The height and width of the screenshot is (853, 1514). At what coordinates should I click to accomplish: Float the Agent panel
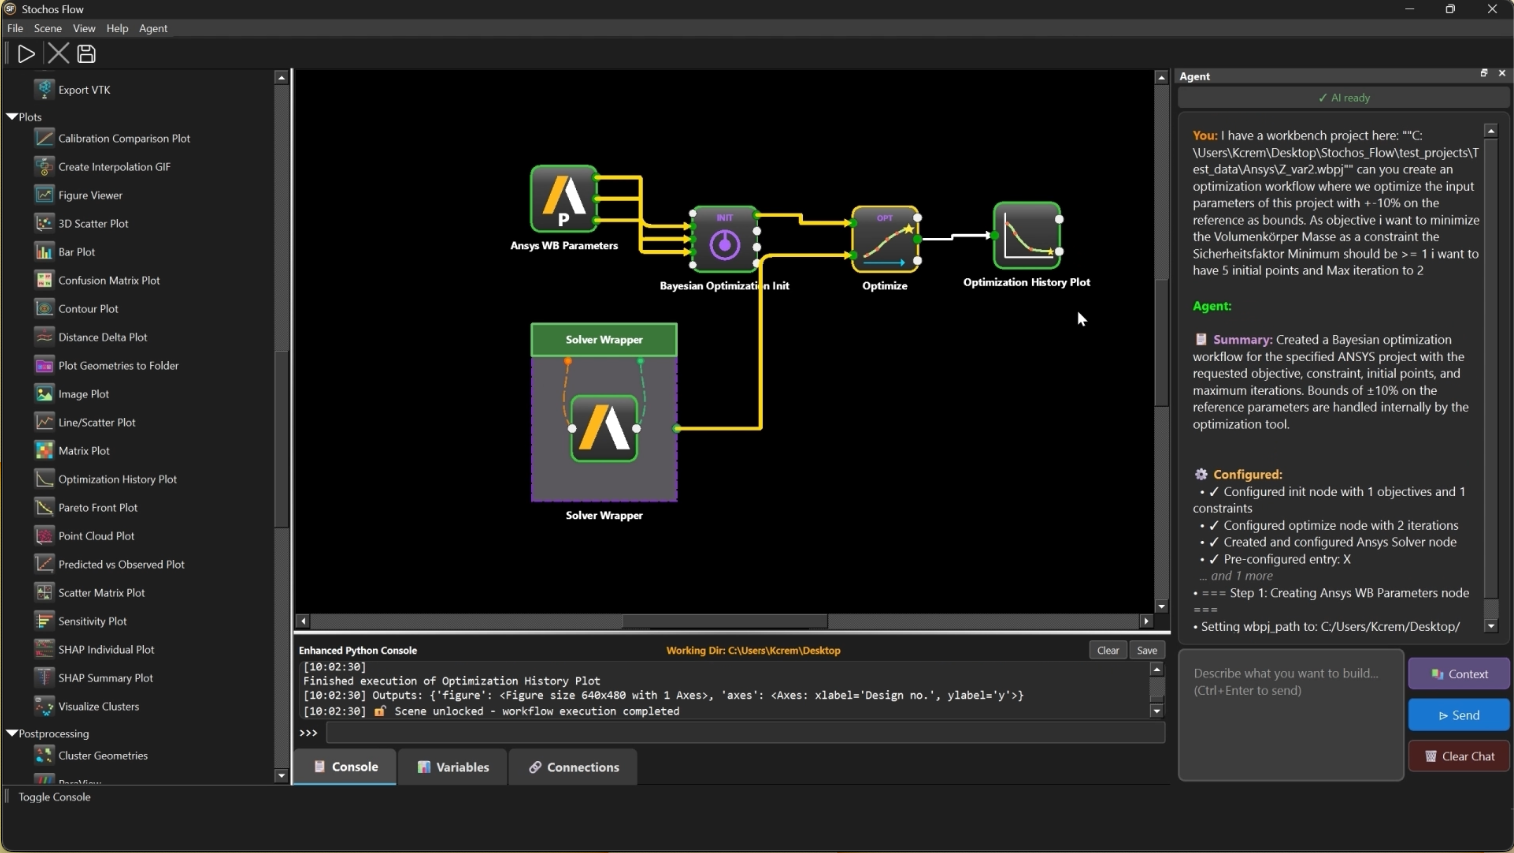1484,73
